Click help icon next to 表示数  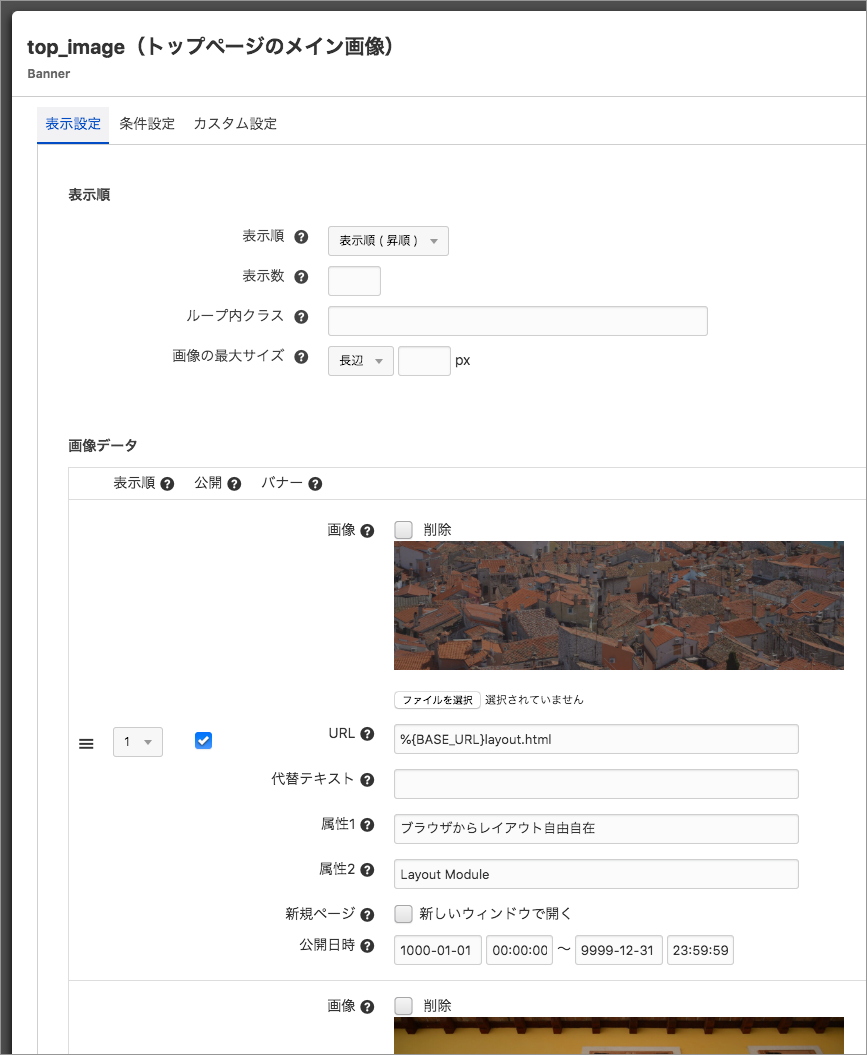[x=301, y=278]
